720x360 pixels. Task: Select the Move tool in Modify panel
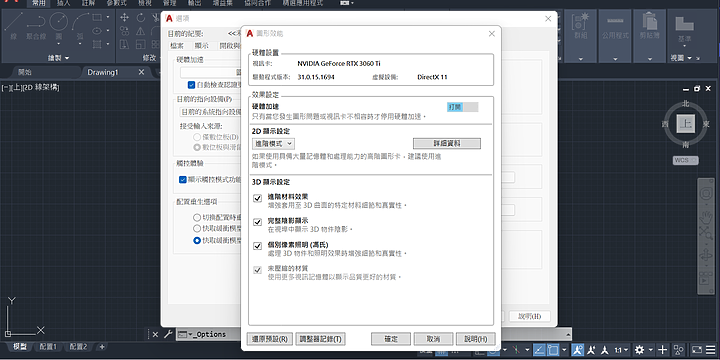tap(124, 17)
